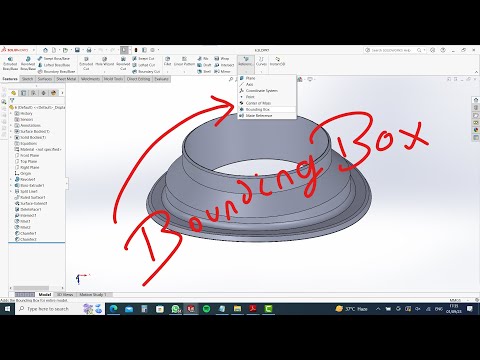Switch to the Surfaces ribbon tab
This screenshot has width=480, height=360.
tap(45, 79)
